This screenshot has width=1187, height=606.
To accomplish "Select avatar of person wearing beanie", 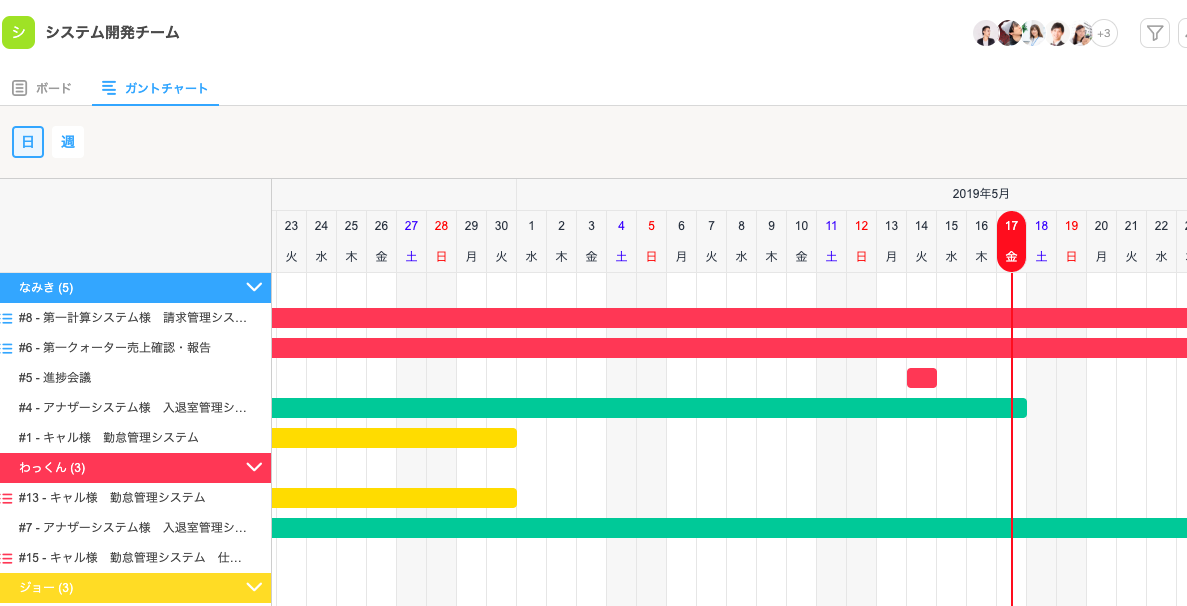I will (1008, 33).
